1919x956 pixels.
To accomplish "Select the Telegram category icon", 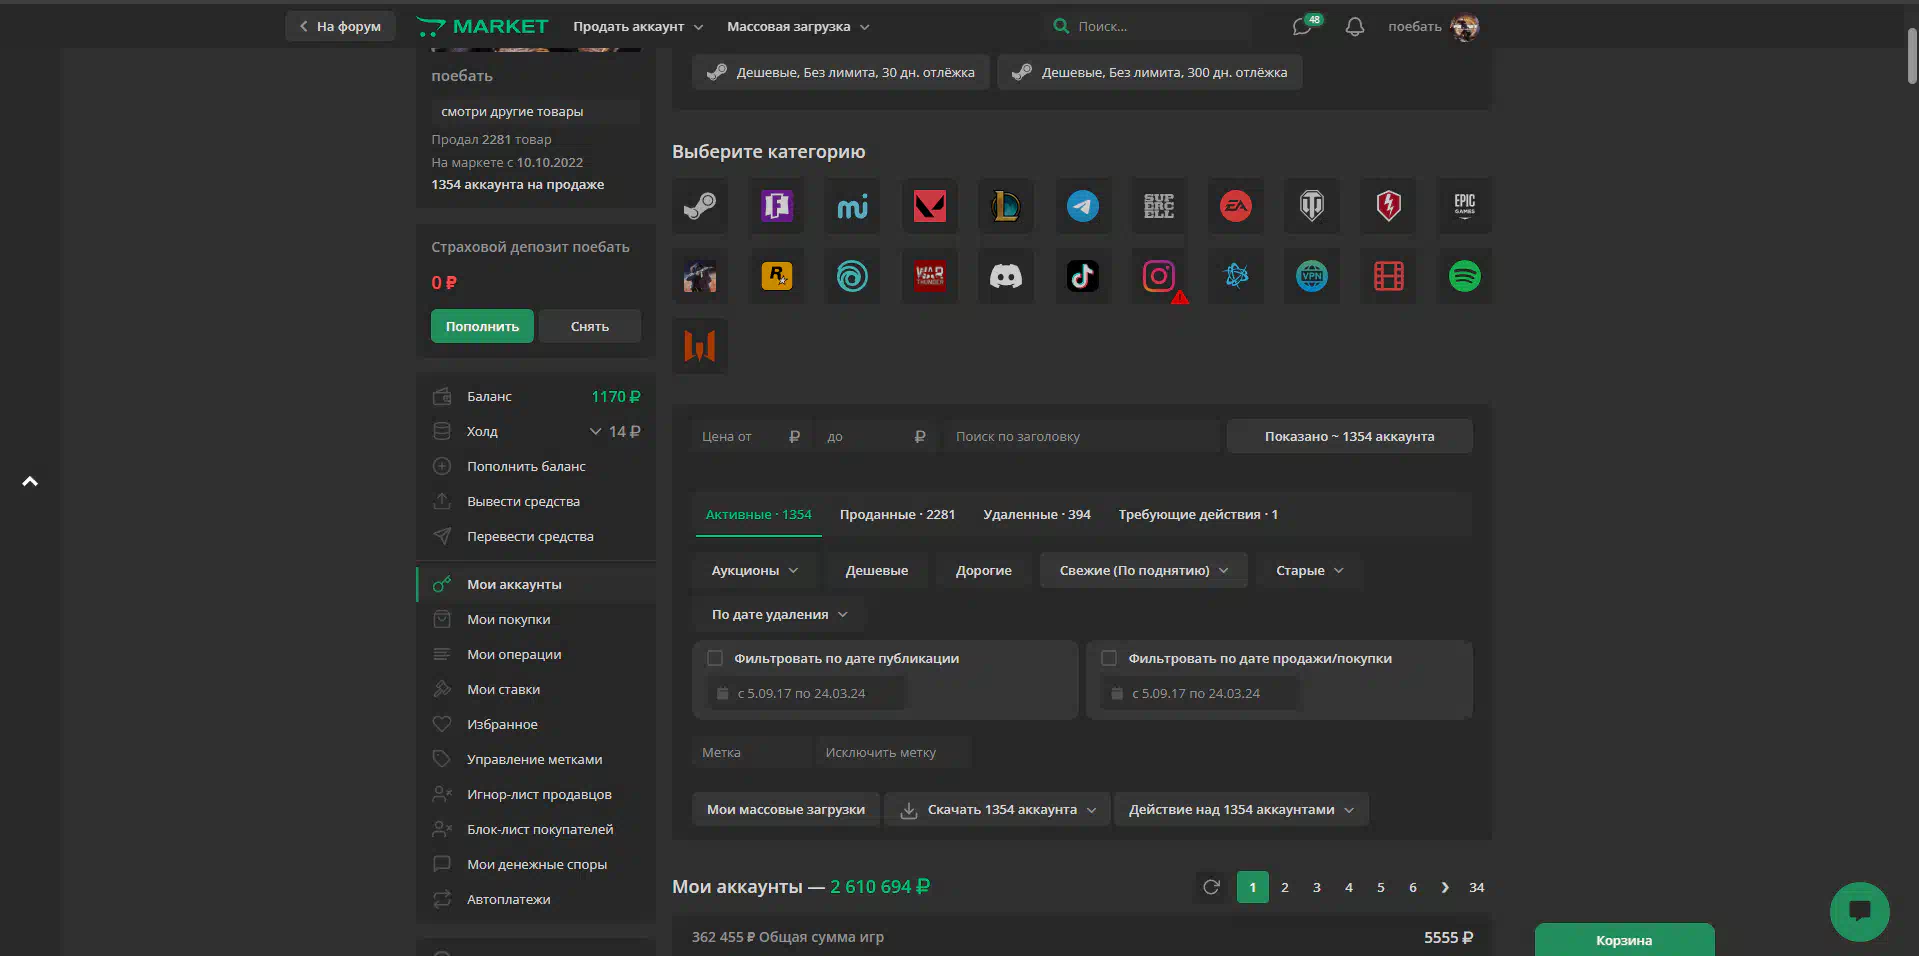I will [1083, 206].
